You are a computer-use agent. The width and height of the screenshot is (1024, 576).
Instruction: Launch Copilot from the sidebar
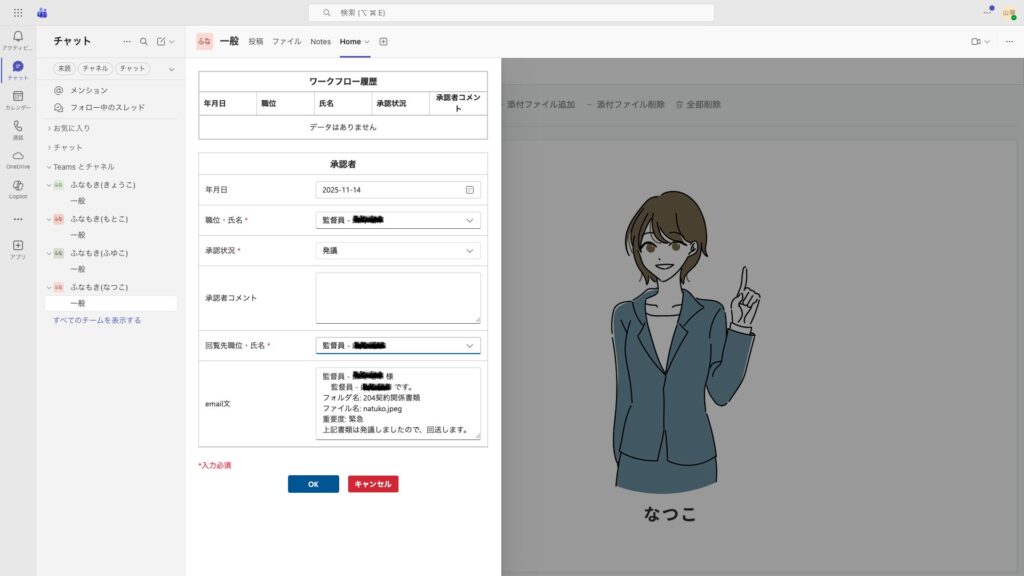pyautogui.click(x=17, y=186)
